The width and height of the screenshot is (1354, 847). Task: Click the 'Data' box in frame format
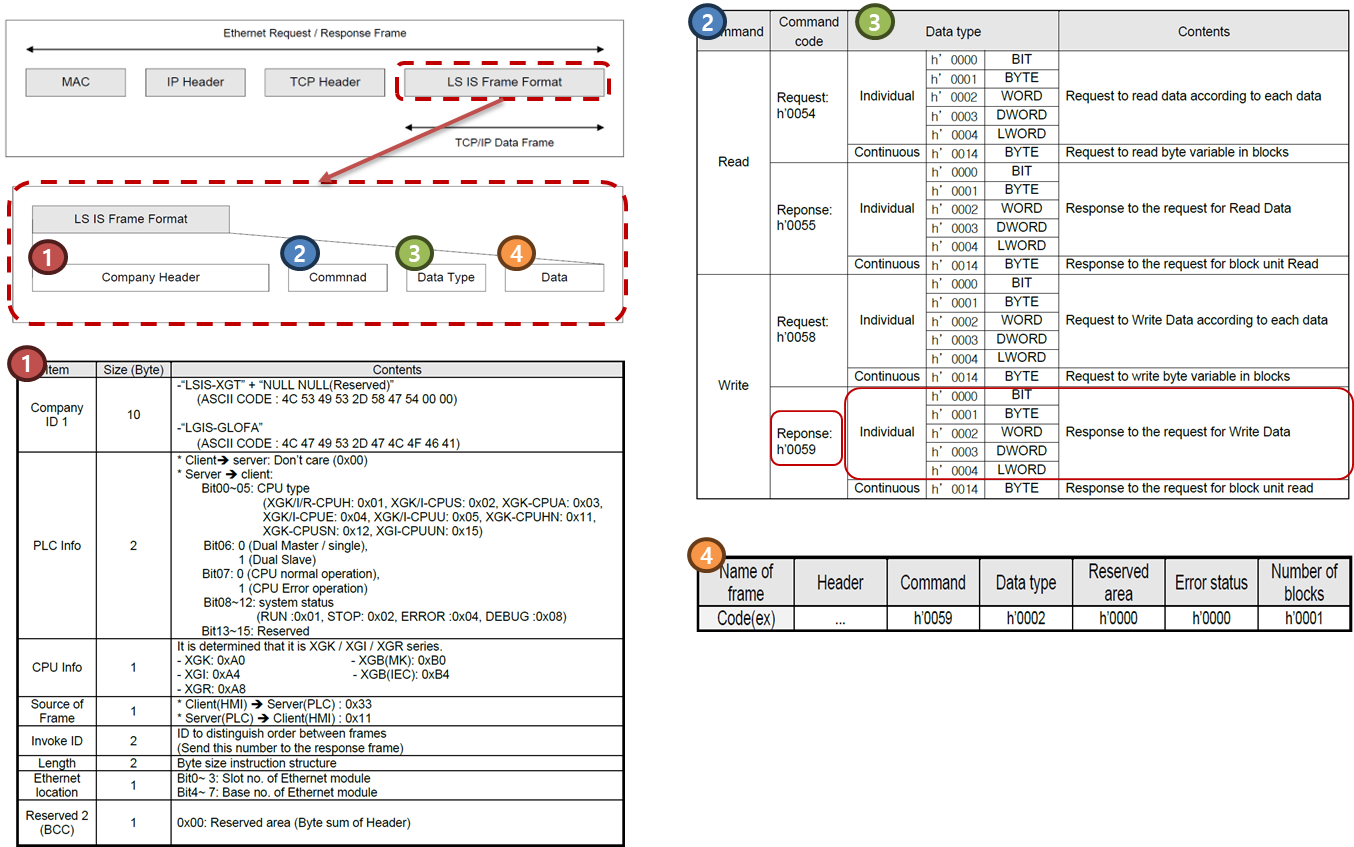click(x=554, y=277)
